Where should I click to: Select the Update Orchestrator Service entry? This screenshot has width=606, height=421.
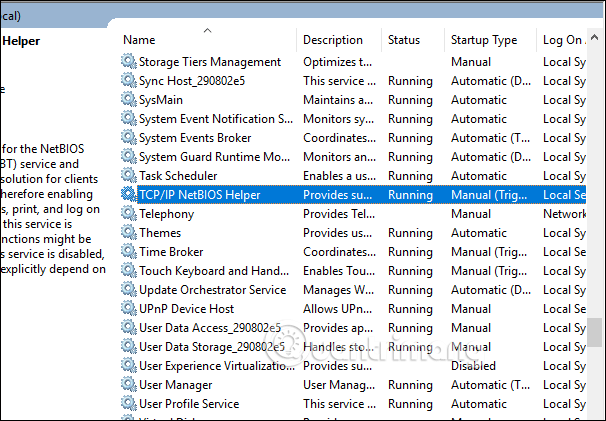pyautogui.click(x=212, y=290)
